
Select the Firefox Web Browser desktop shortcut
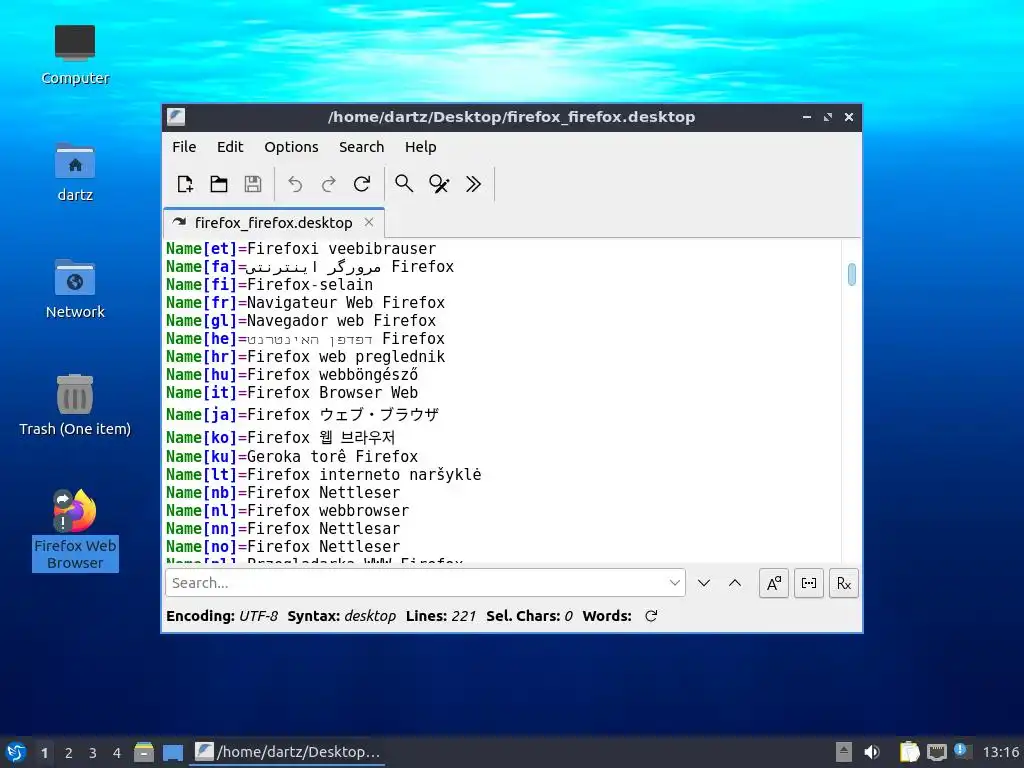(75, 529)
